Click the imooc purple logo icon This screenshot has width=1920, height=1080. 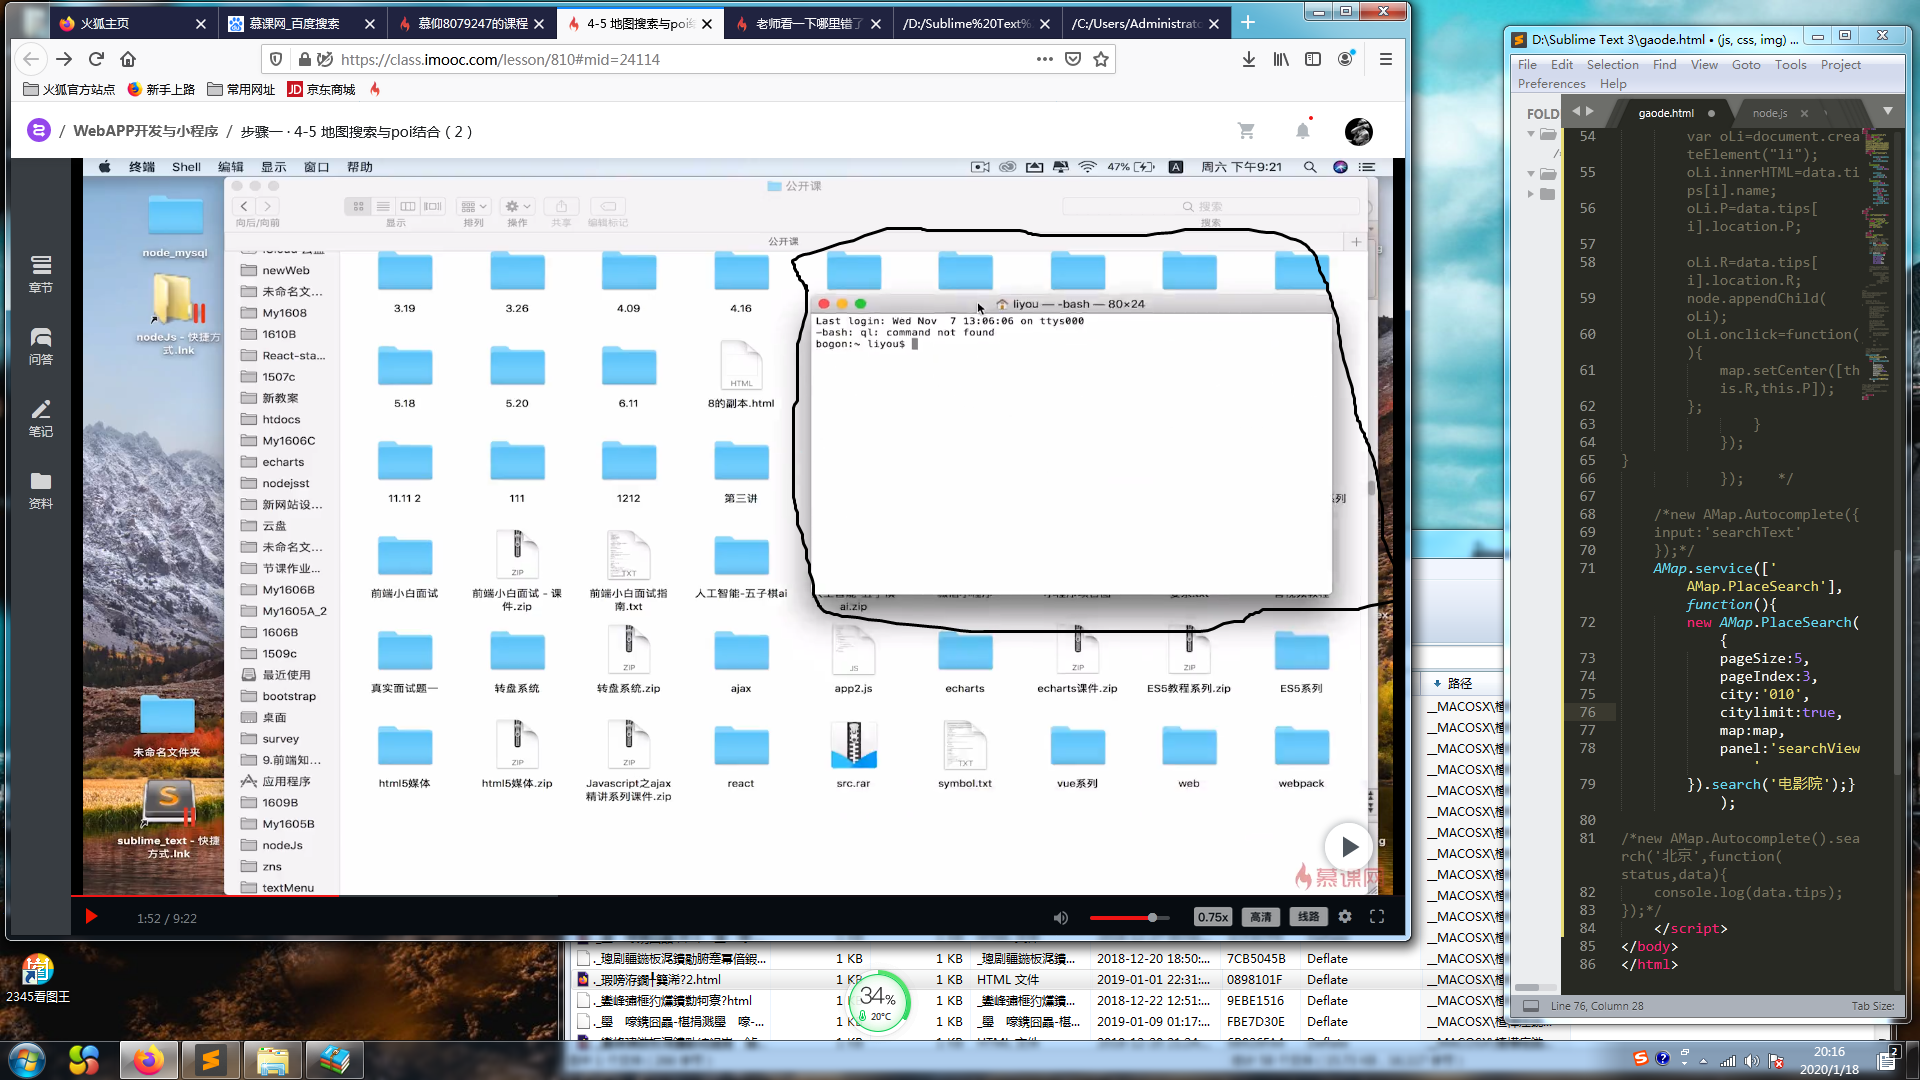point(38,131)
